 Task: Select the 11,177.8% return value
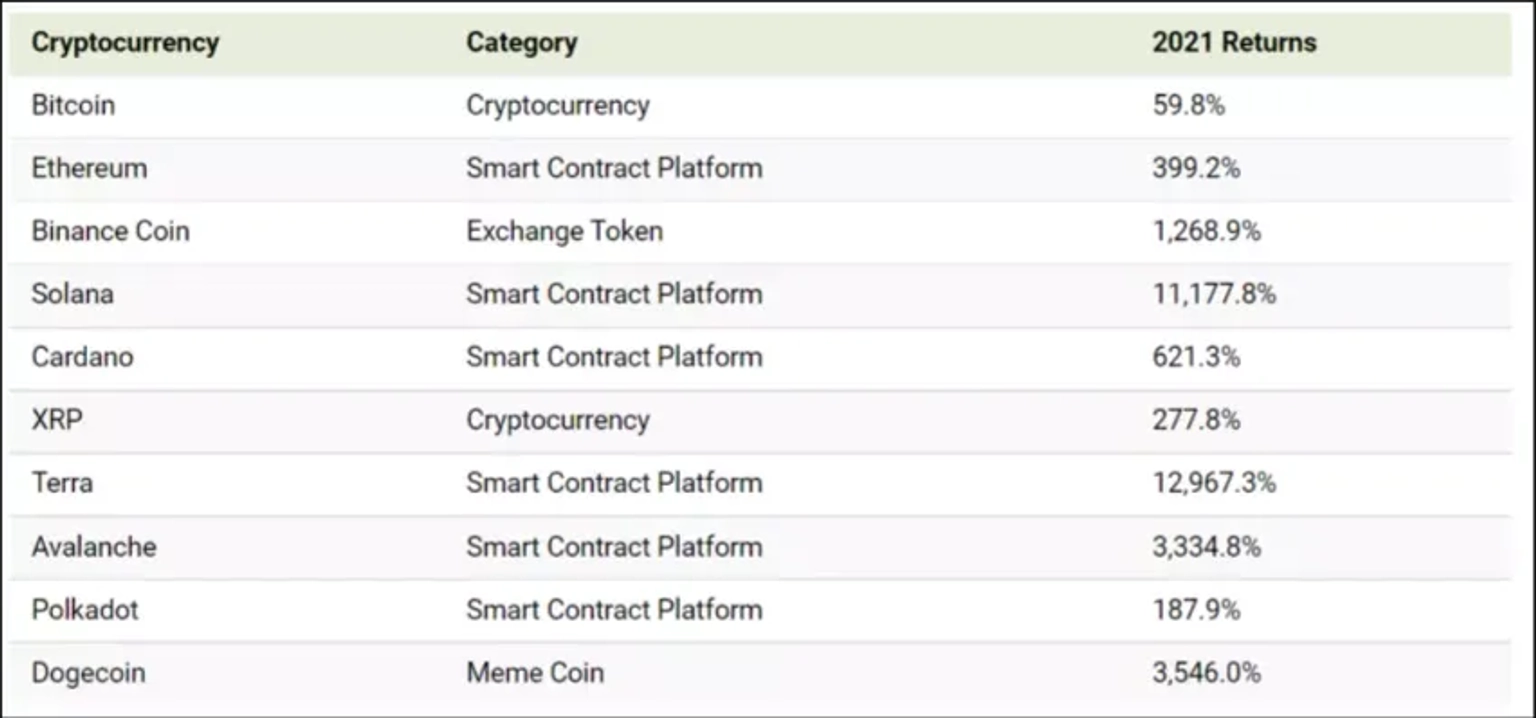coord(1214,294)
